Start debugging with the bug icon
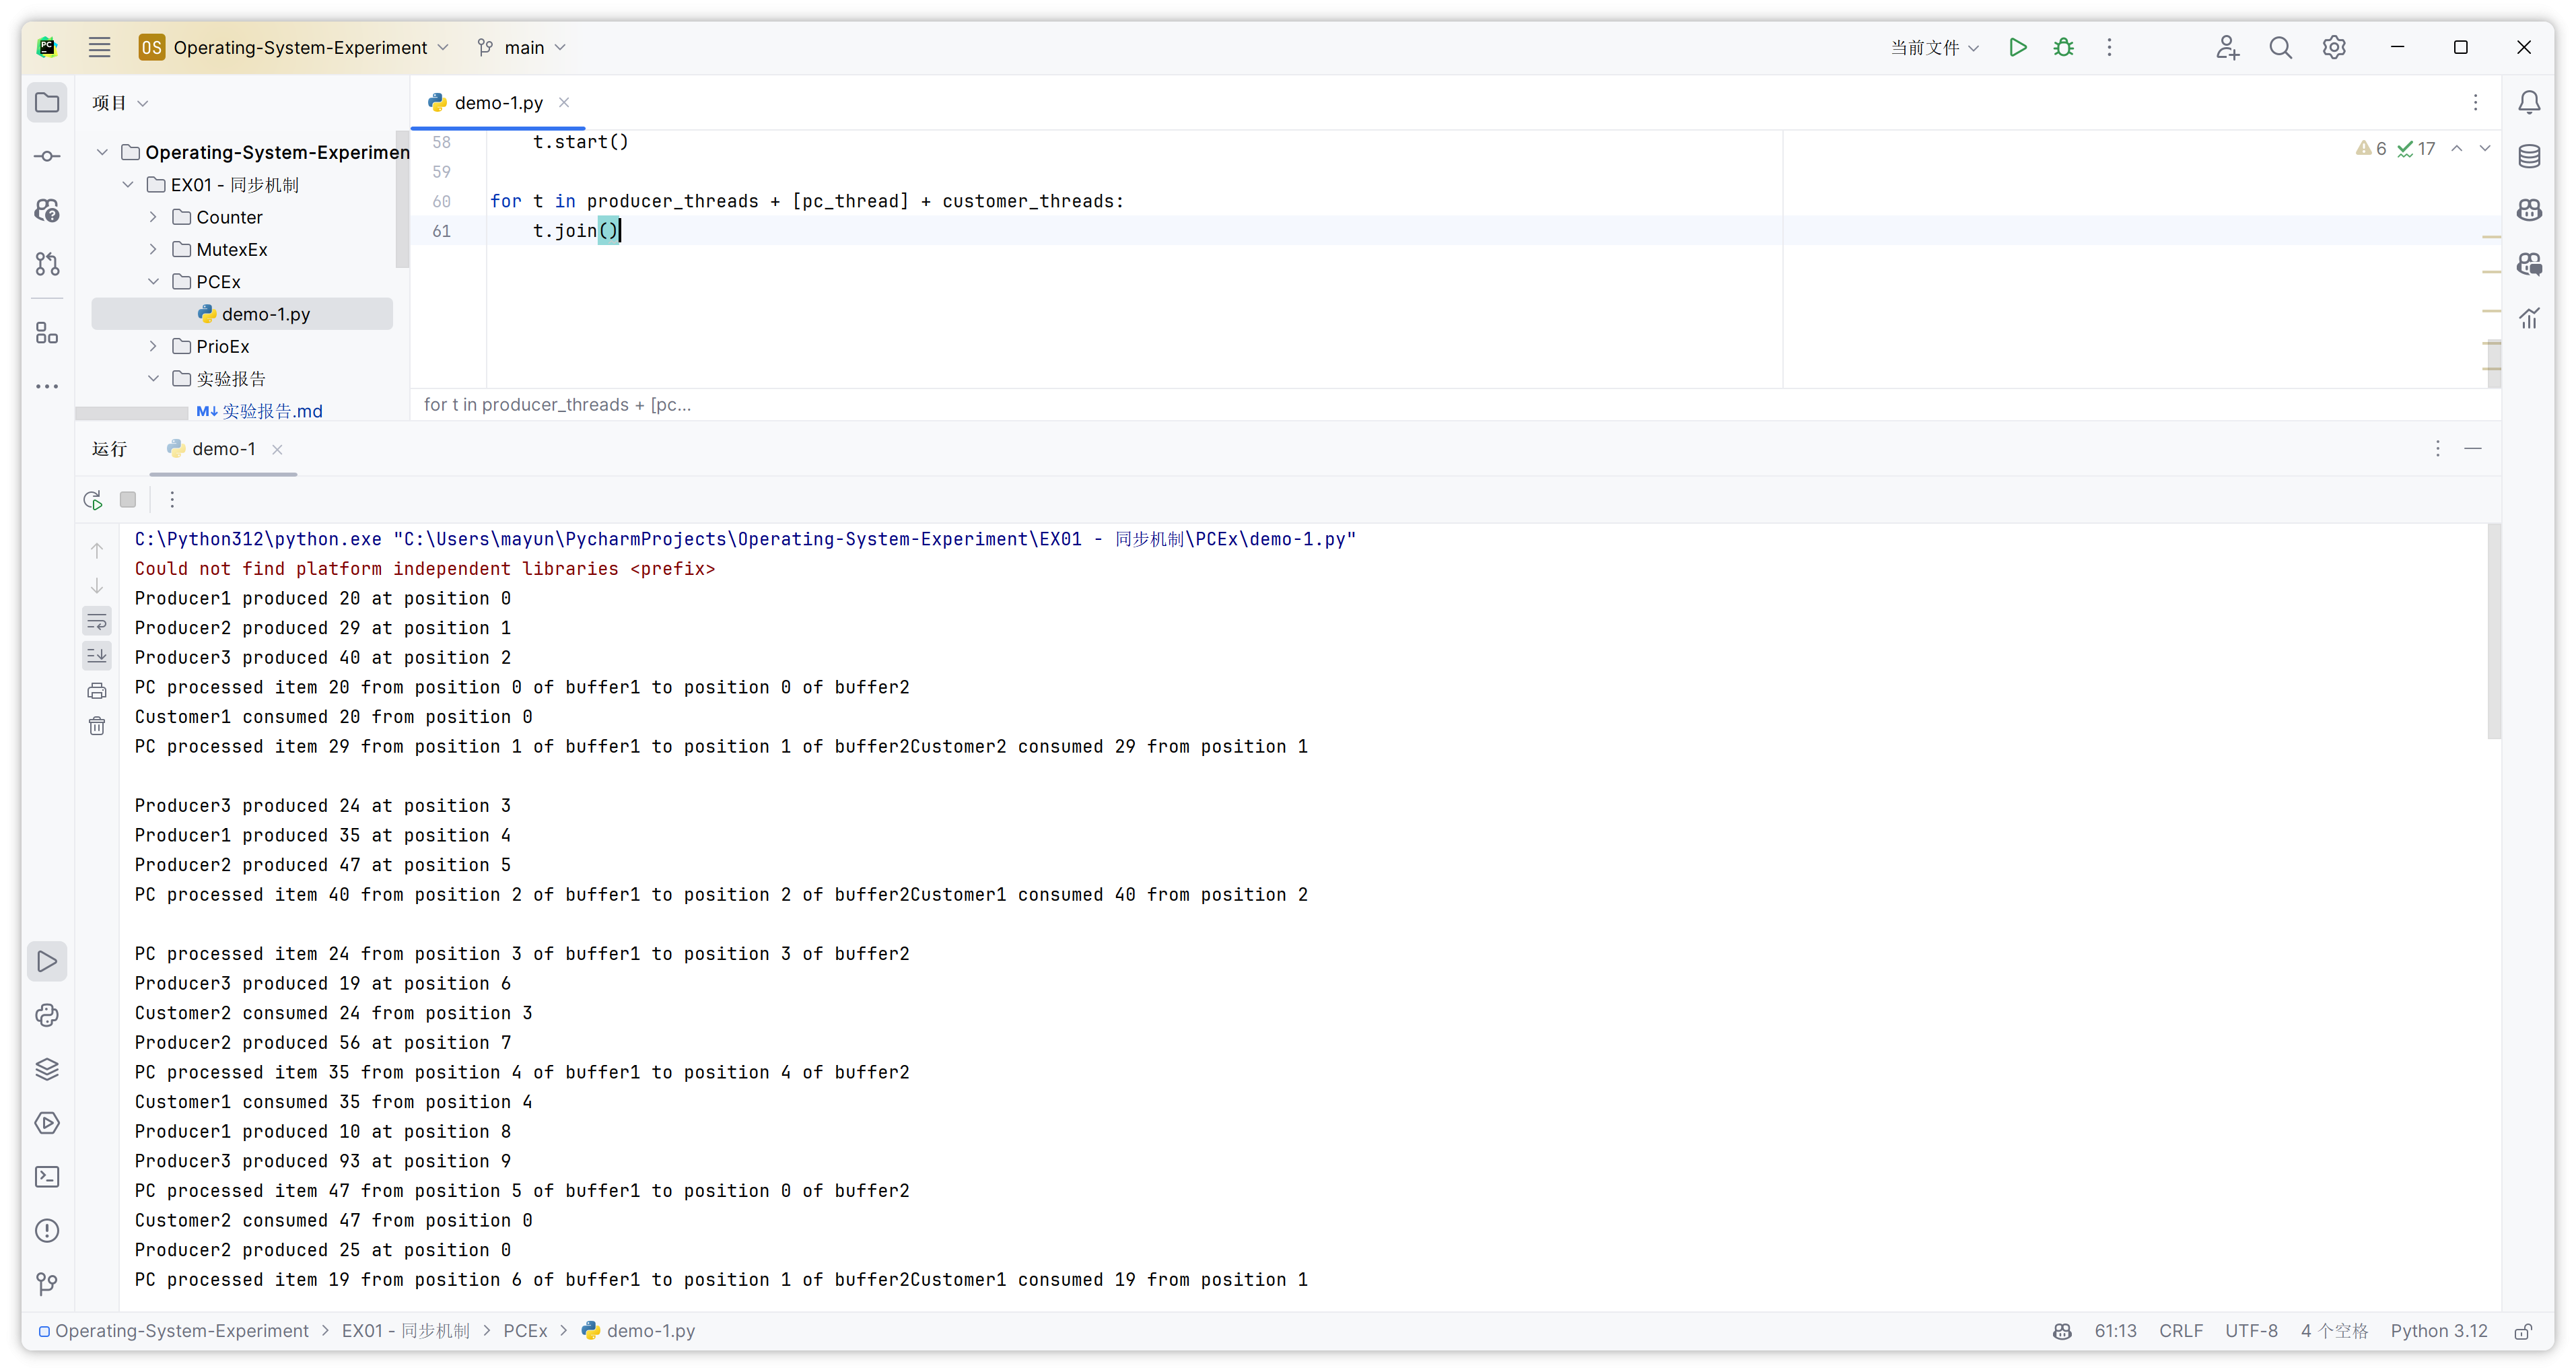The height and width of the screenshot is (1372, 2576). pyautogui.click(x=2063, y=47)
